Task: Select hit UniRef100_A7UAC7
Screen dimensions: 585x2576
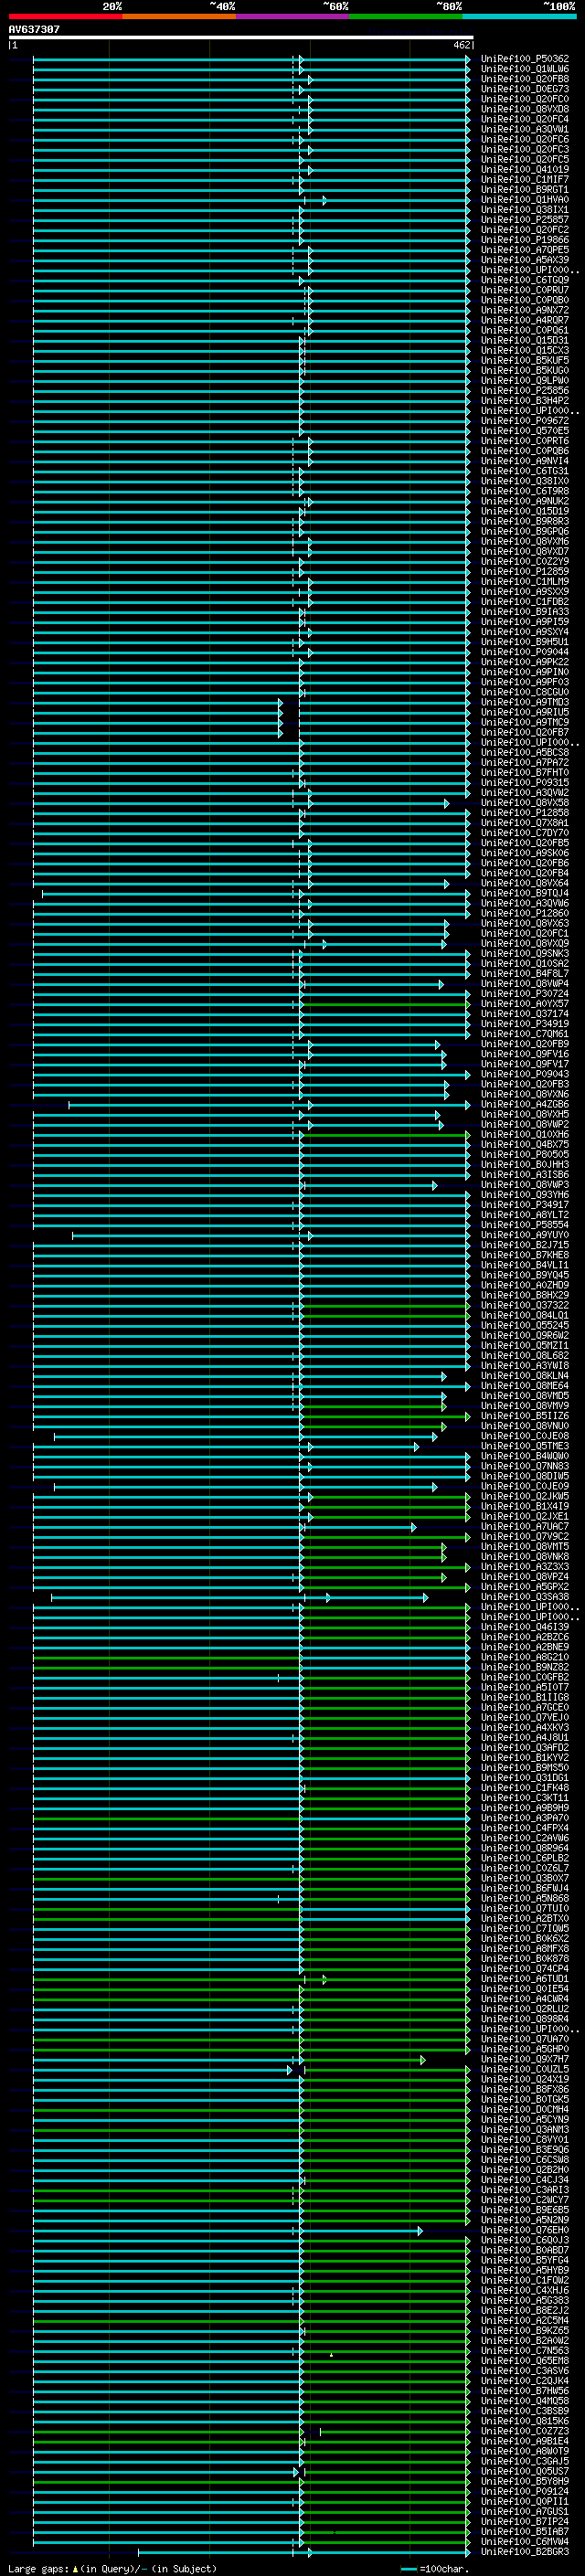Action: click(x=525, y=1527)
